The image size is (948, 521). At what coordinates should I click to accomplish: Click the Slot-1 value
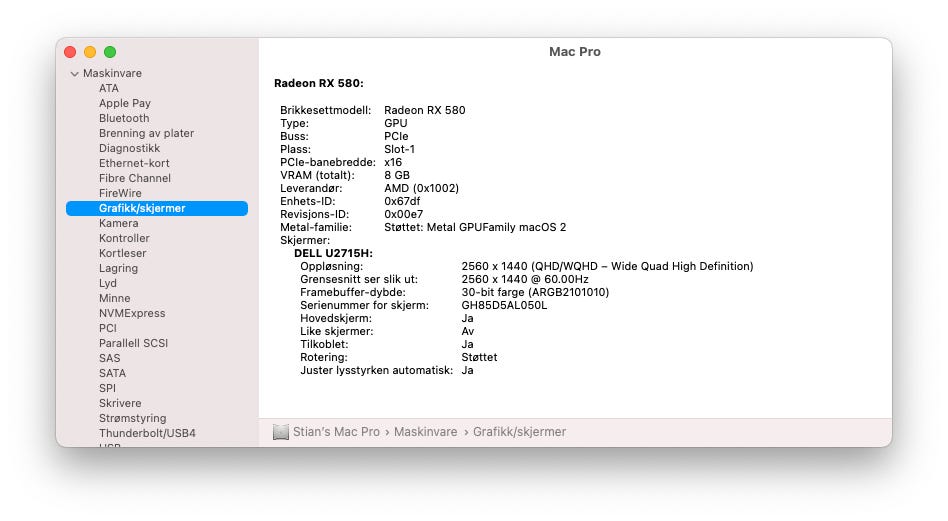point(399,149)
